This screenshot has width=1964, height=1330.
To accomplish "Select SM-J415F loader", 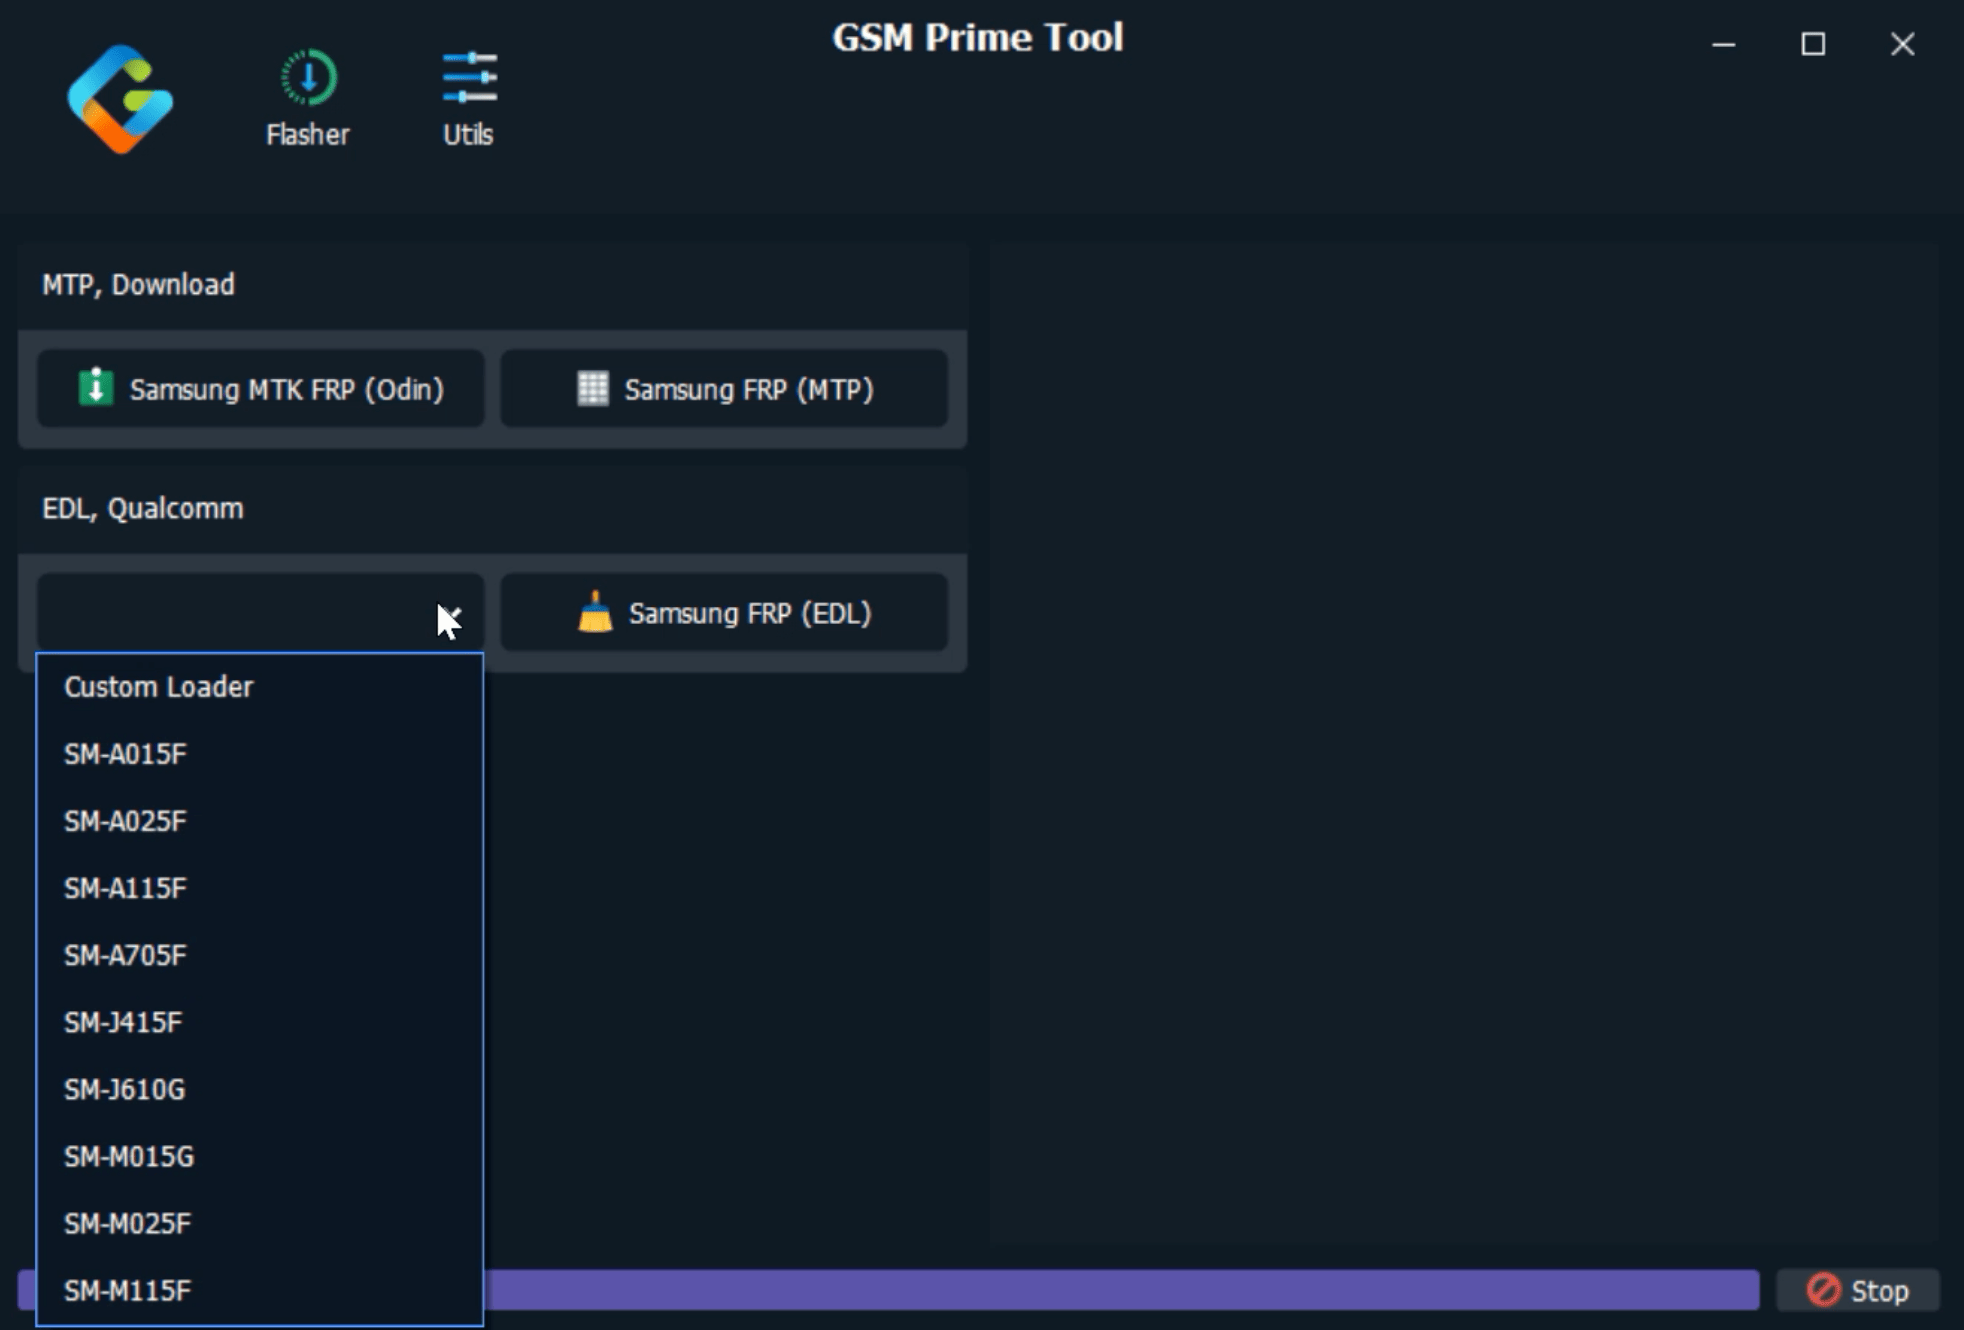I will coord(260,1022).
